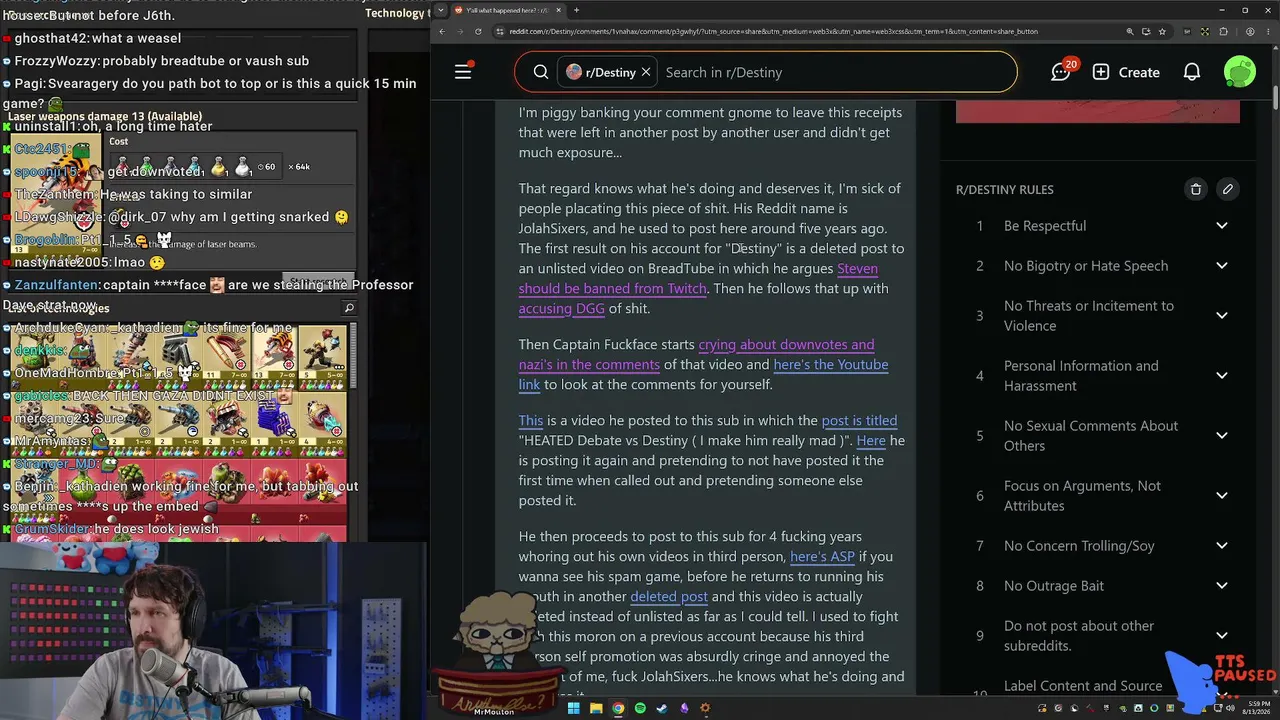Open Spotify from the taskbar
This screenshot has width=1280, height=720.
pos(640,709)
